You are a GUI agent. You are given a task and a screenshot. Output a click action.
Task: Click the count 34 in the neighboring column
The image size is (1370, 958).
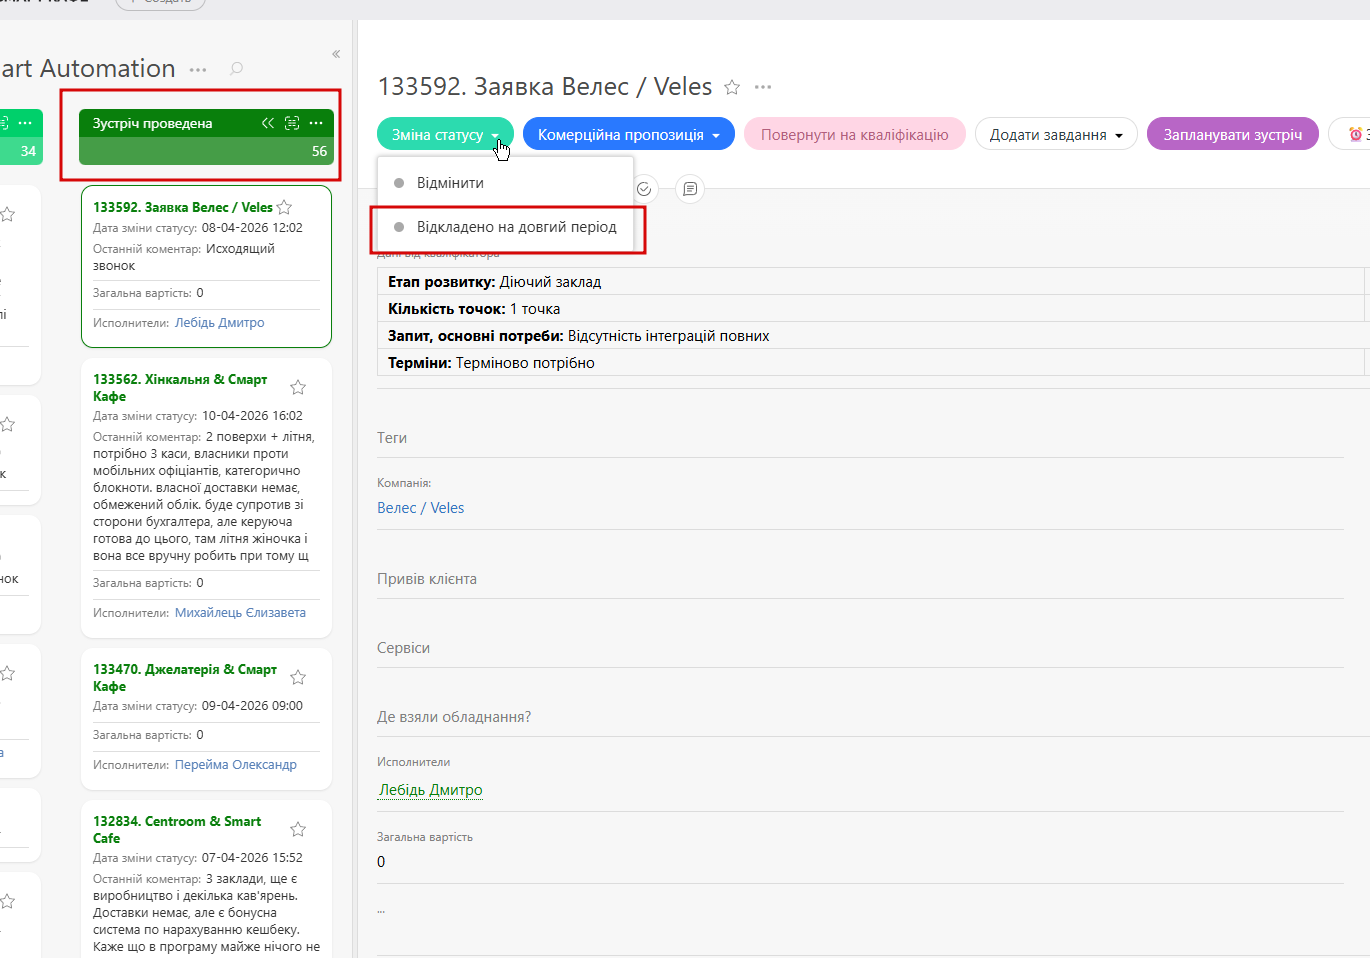(28, 151)
